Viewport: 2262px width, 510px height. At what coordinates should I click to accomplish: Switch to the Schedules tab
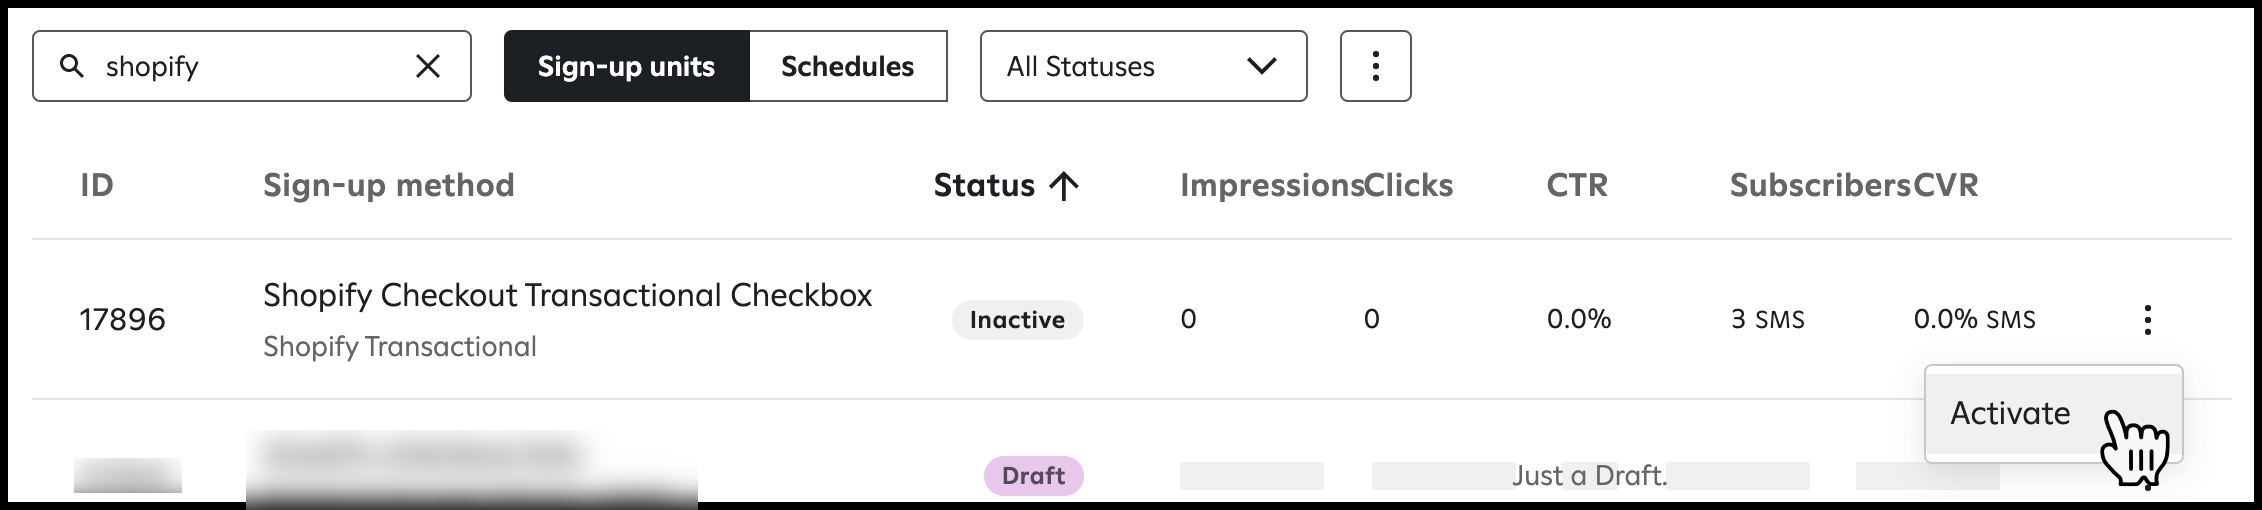click(x=847, y=66)
